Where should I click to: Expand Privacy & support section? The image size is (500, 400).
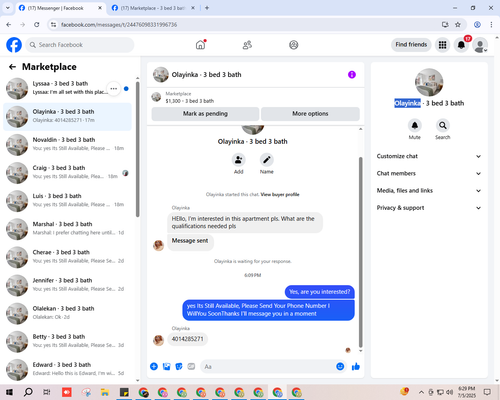pos(429,208)
